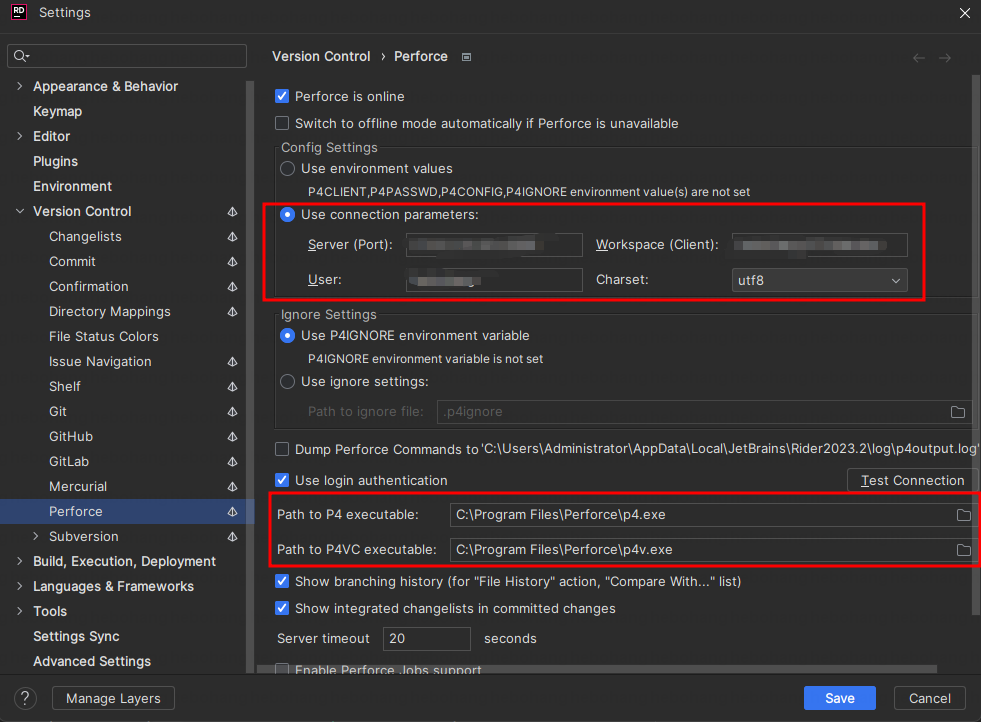The width and height of the screenshot is (981, 722).
Task: Open Environment settings page
Action: pyautogui.click(x=73, y=186)
